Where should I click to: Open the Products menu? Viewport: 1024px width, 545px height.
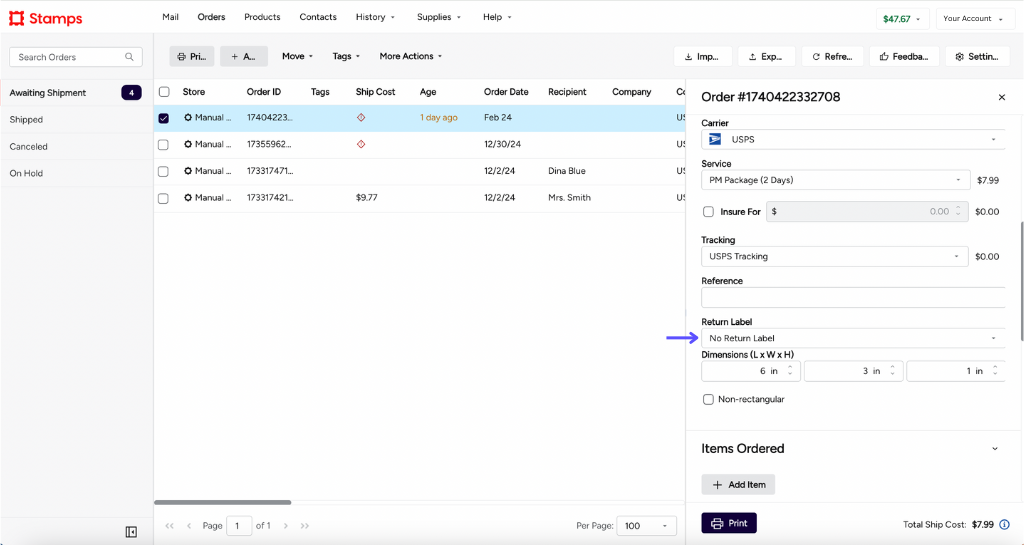tap(262, 17)
